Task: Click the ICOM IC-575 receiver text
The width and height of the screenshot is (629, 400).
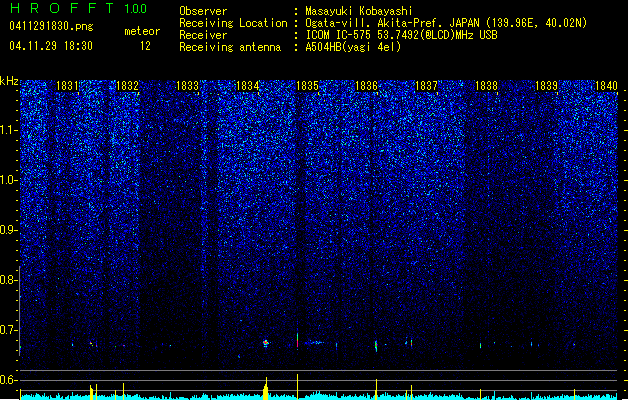Action: tap(401, 35)
